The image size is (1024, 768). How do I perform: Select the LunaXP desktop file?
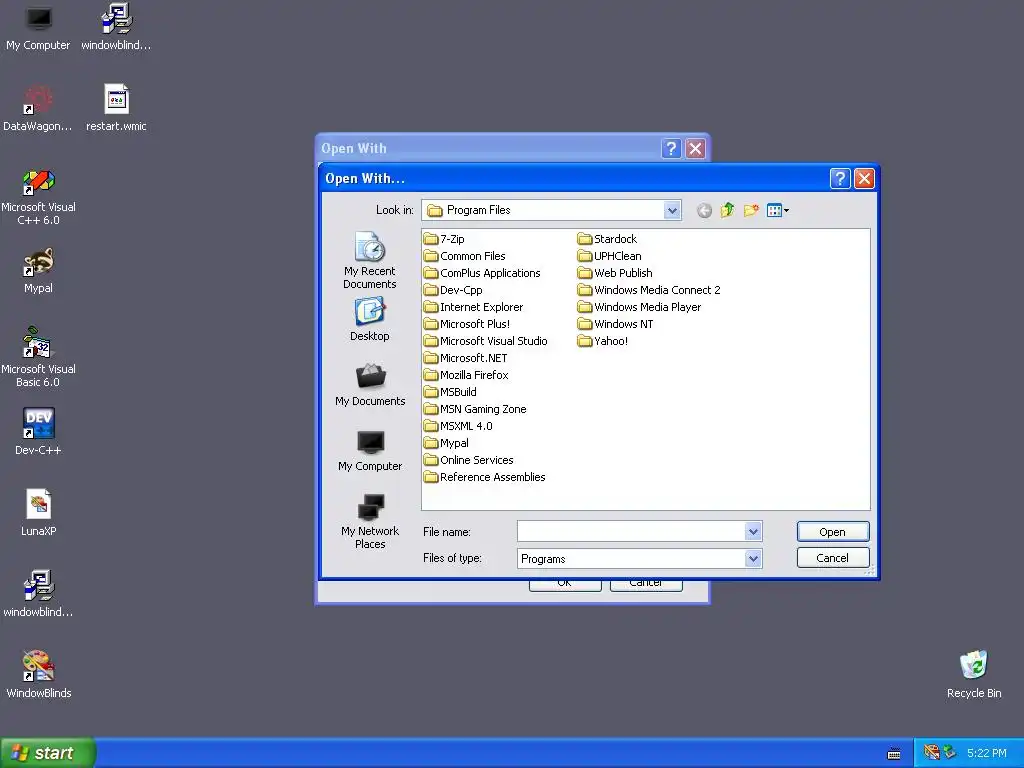pyautogui.click(x=38, y=513)
